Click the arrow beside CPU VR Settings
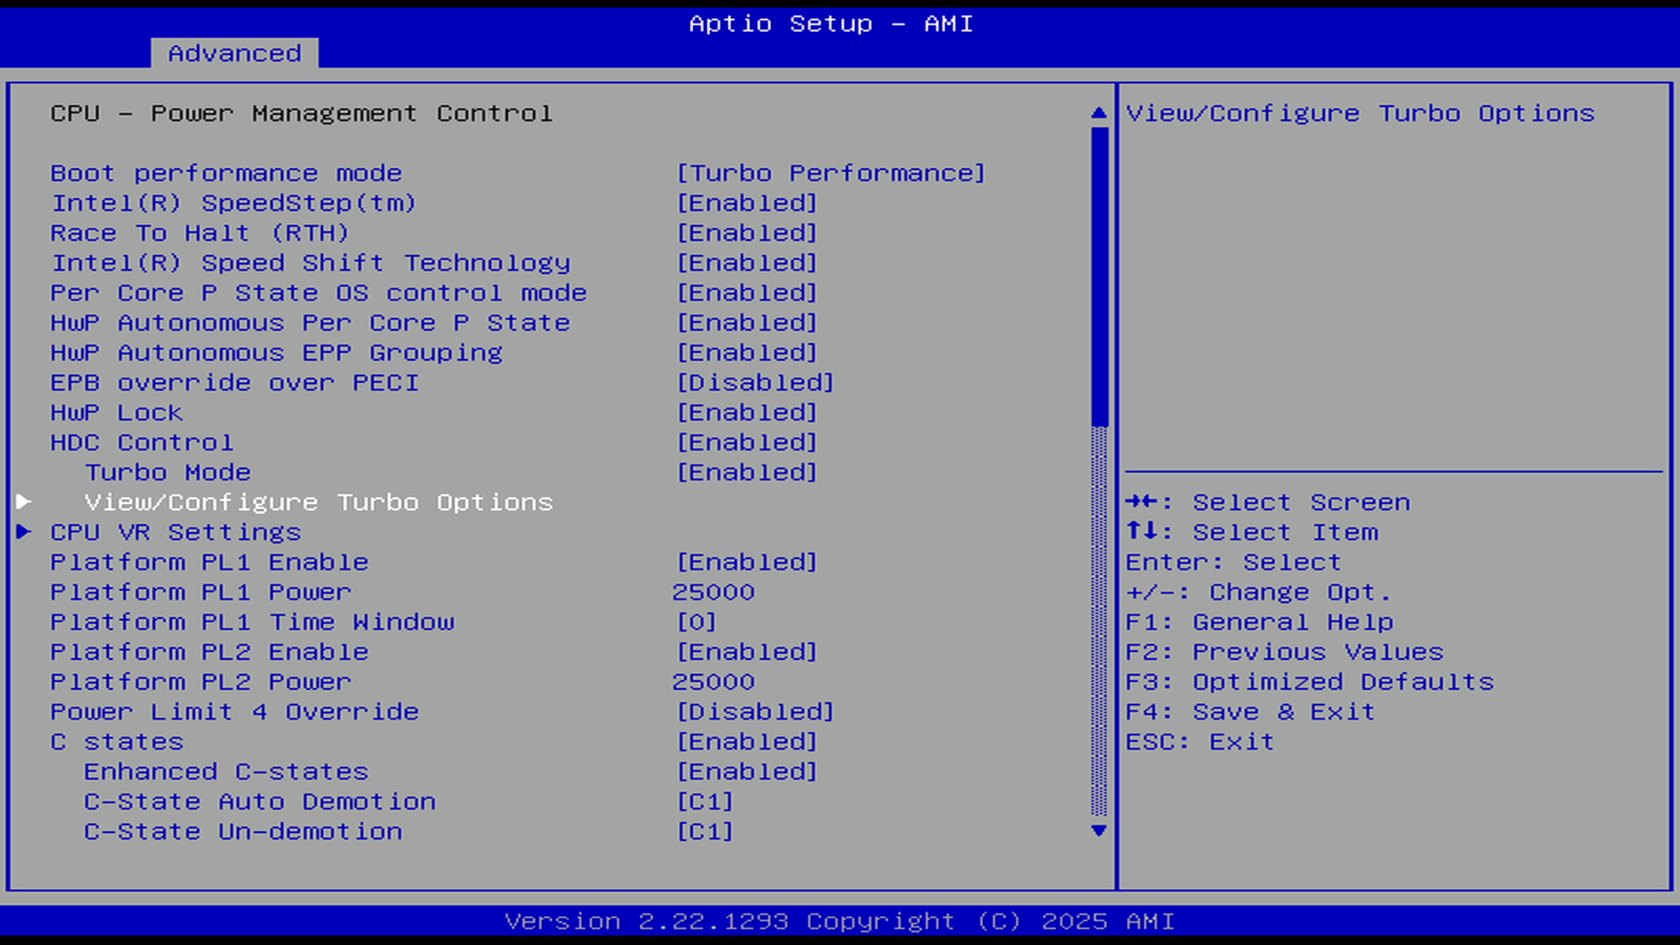1680x945 pixels. coord(24,532)
